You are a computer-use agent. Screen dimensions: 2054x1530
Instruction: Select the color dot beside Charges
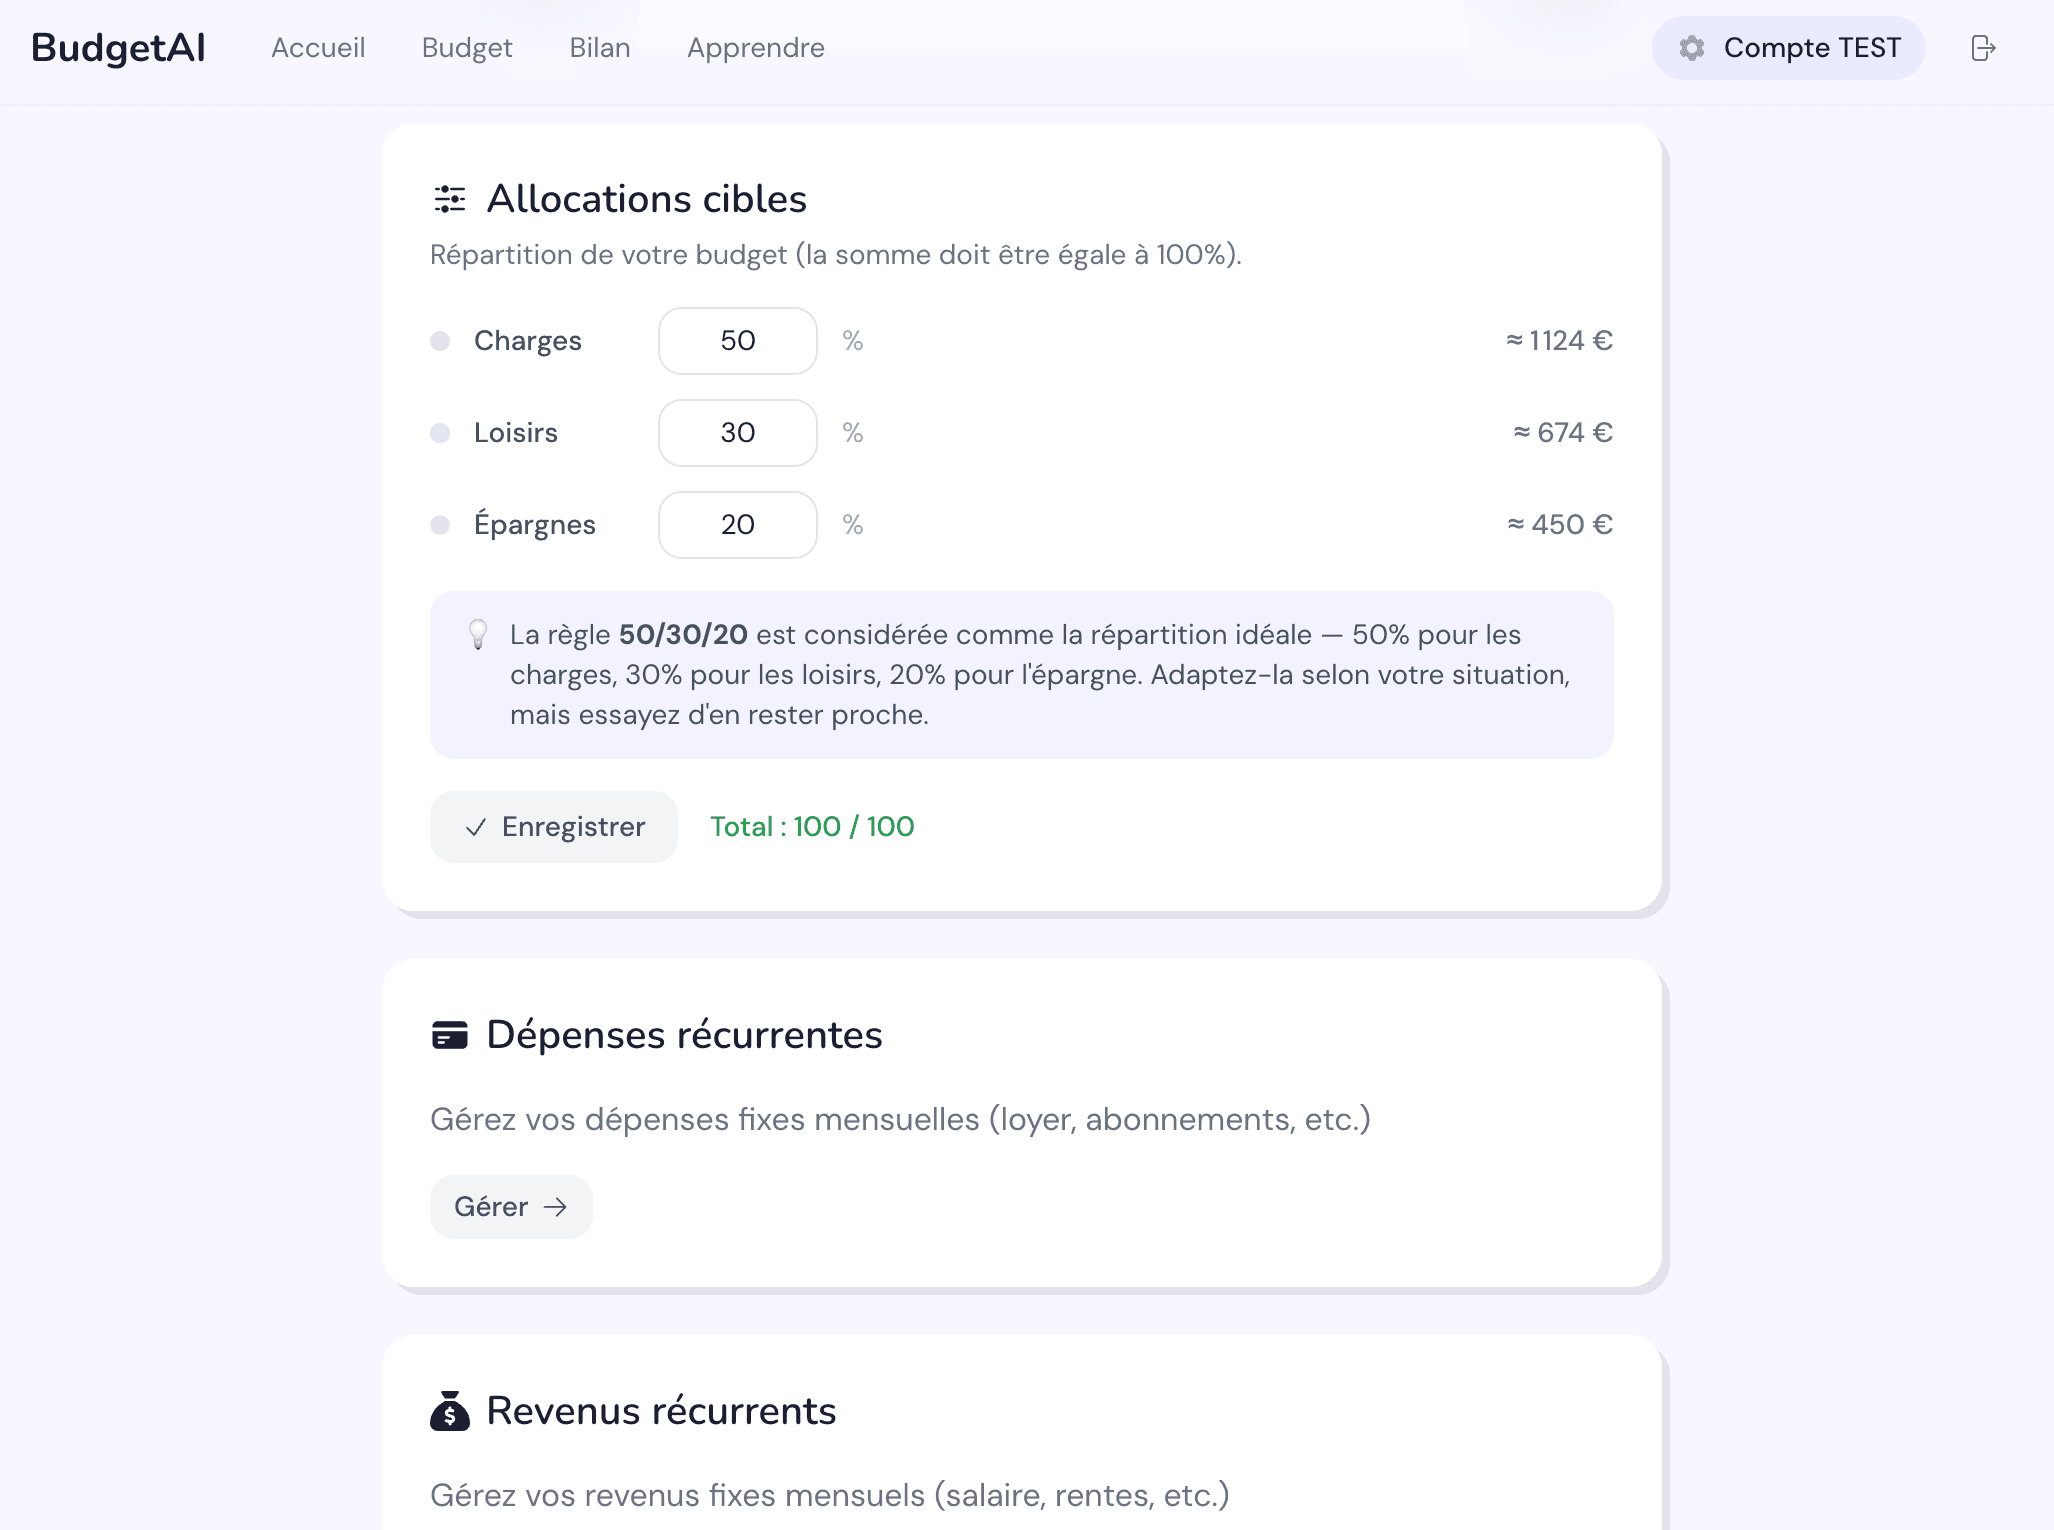pyautogui.click(x=440, y=341)
